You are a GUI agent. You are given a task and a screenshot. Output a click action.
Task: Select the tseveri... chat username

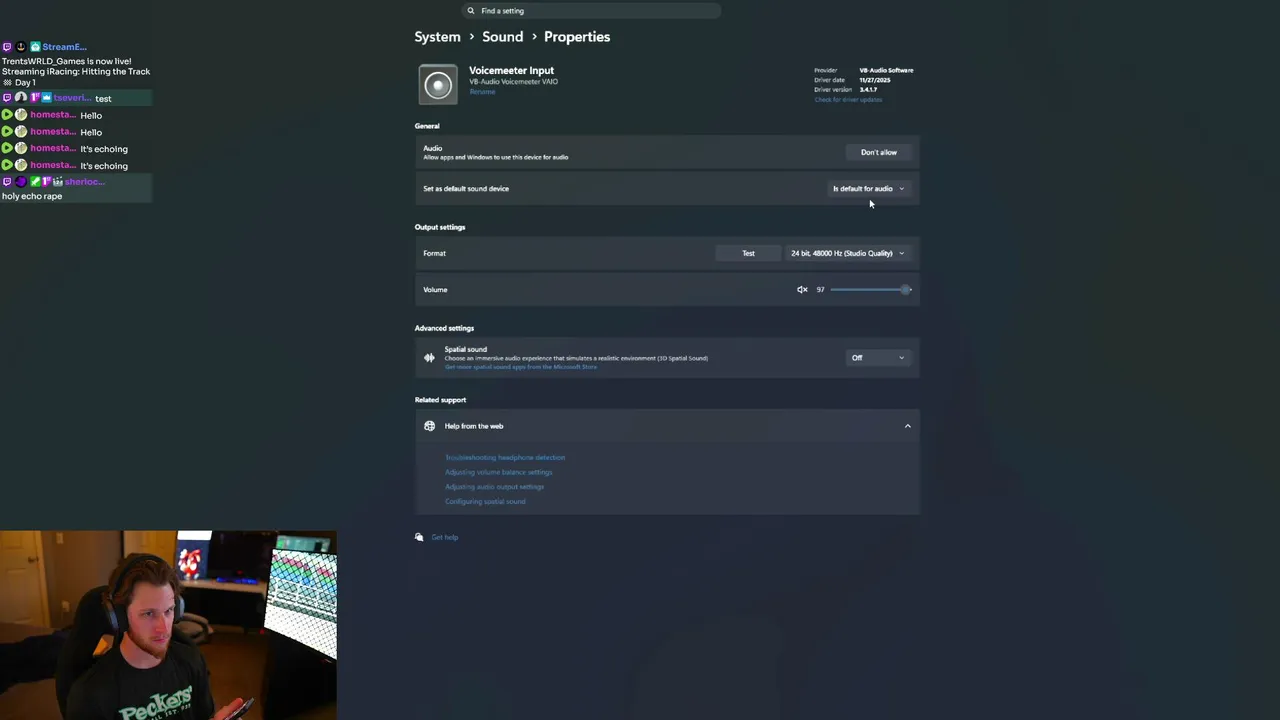pos(72,98)
